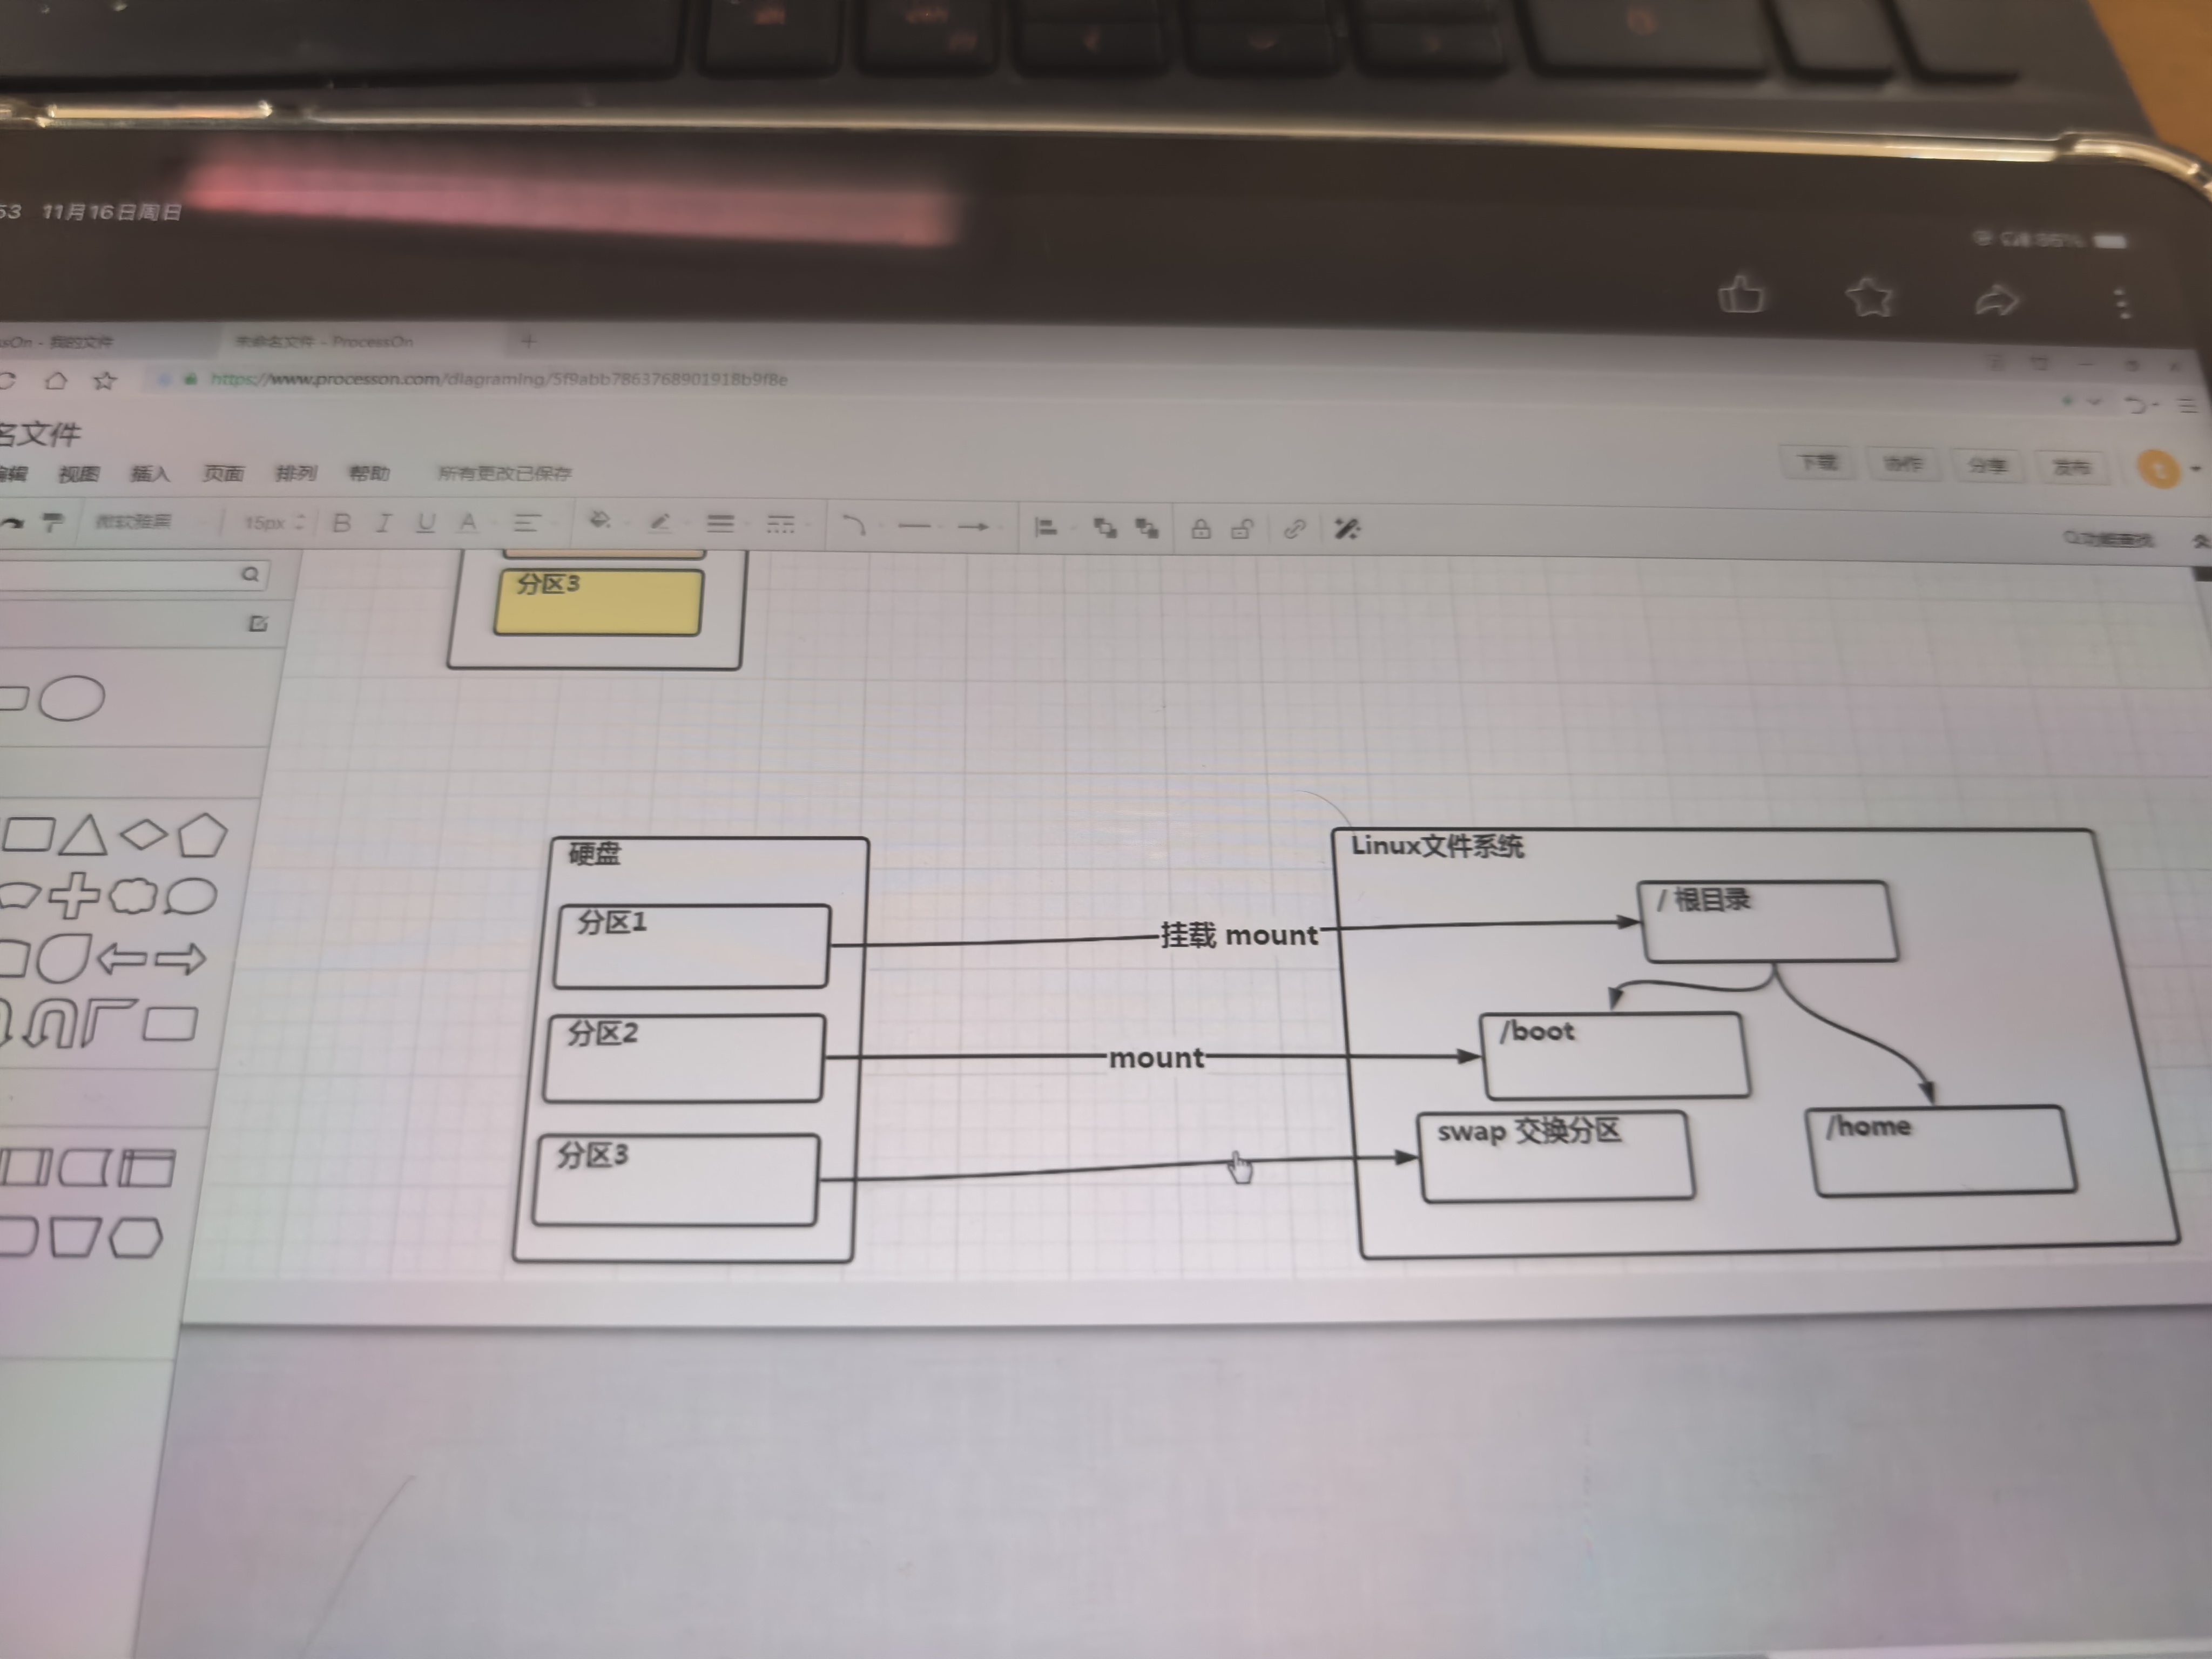Click the share arrow icon
Viewport: 2212px width, 1659px height.
point(1996,300)
